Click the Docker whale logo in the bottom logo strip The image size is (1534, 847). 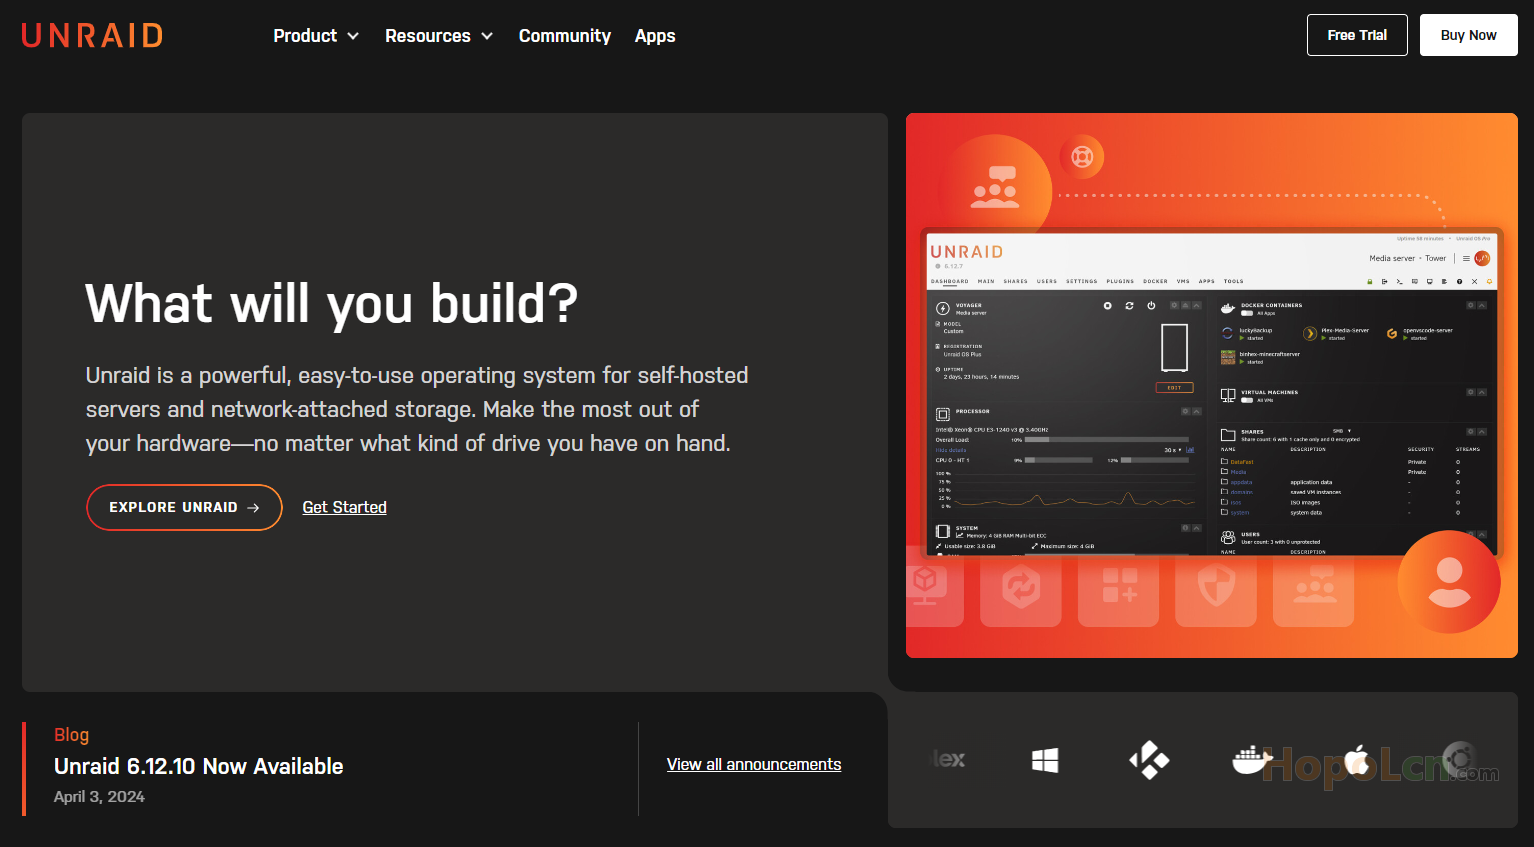tap(1253, 761)
